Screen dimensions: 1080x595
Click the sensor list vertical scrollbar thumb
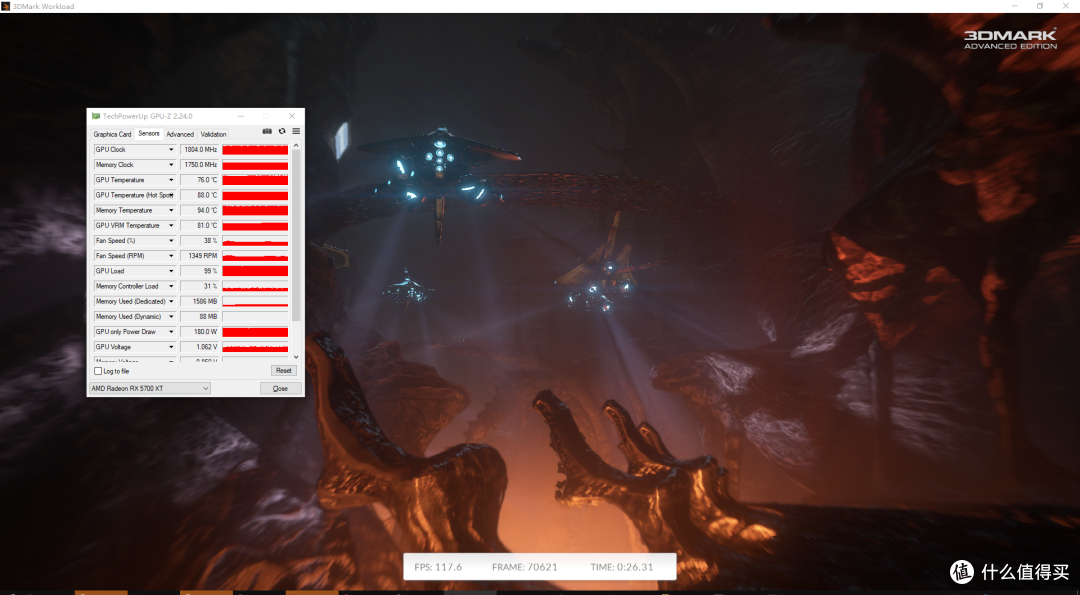tap(296, 236)
